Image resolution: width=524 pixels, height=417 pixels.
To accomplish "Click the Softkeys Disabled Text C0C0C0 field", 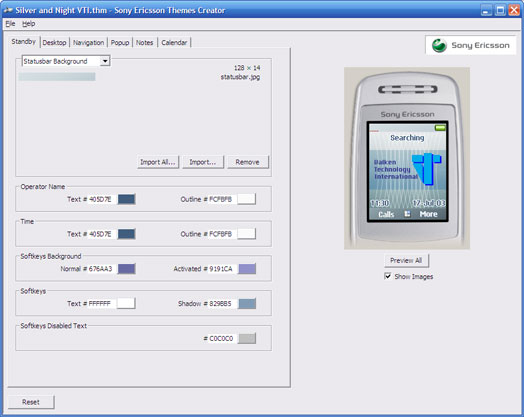I will [x=222, y=338].
